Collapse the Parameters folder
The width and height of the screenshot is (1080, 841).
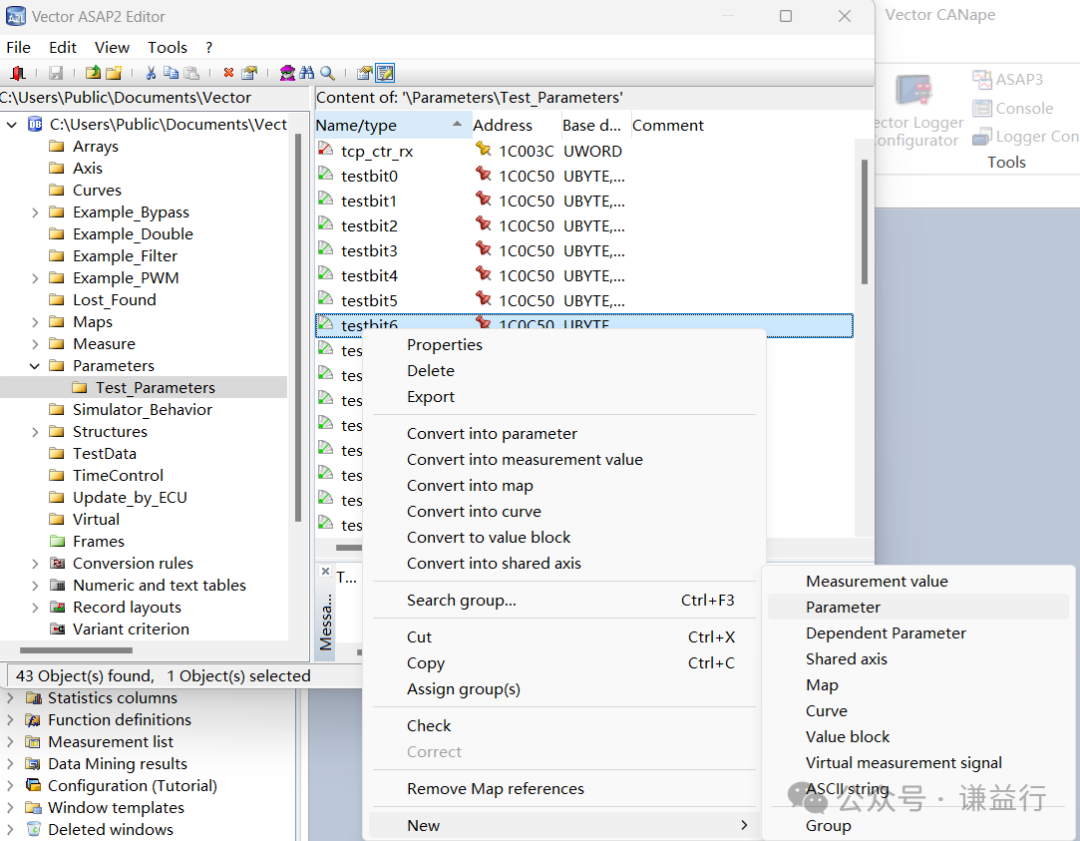(x=34, y=366)
